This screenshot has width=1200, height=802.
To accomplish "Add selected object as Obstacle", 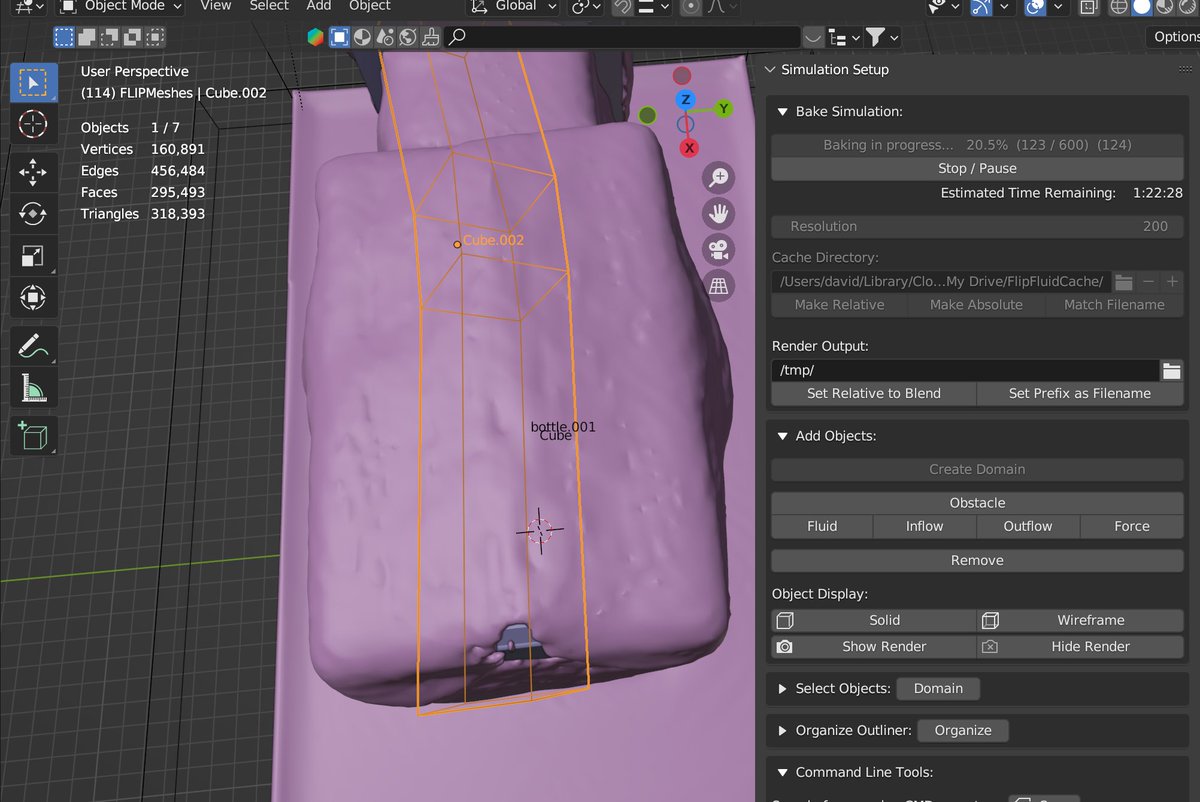I will (x=977, y=503).
